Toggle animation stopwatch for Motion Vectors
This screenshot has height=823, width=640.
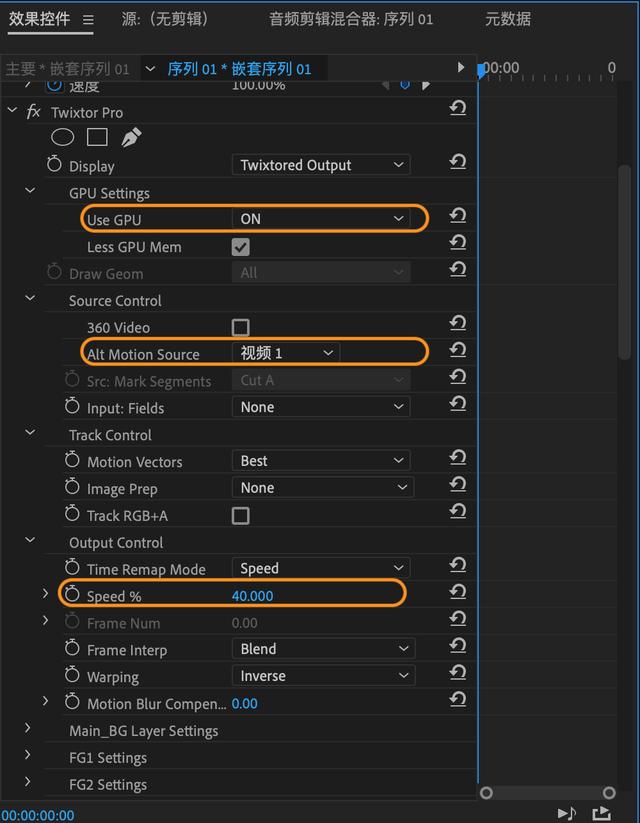tap(72, 460)
